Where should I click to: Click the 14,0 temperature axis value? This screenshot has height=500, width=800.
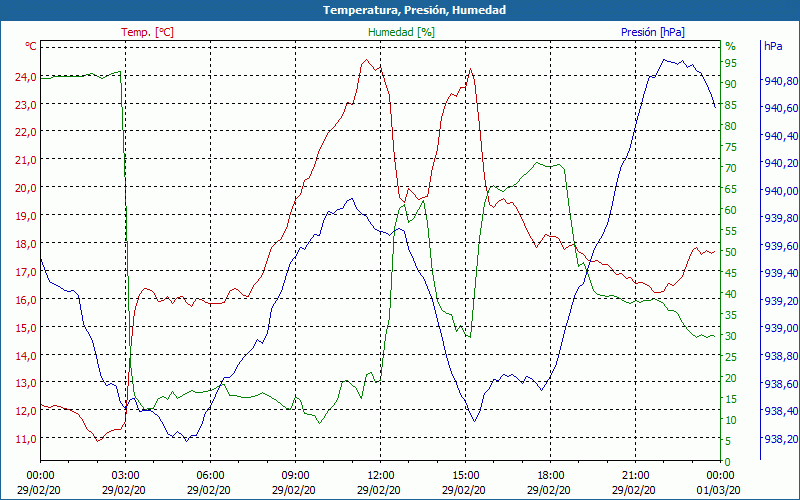click(27, 356)
